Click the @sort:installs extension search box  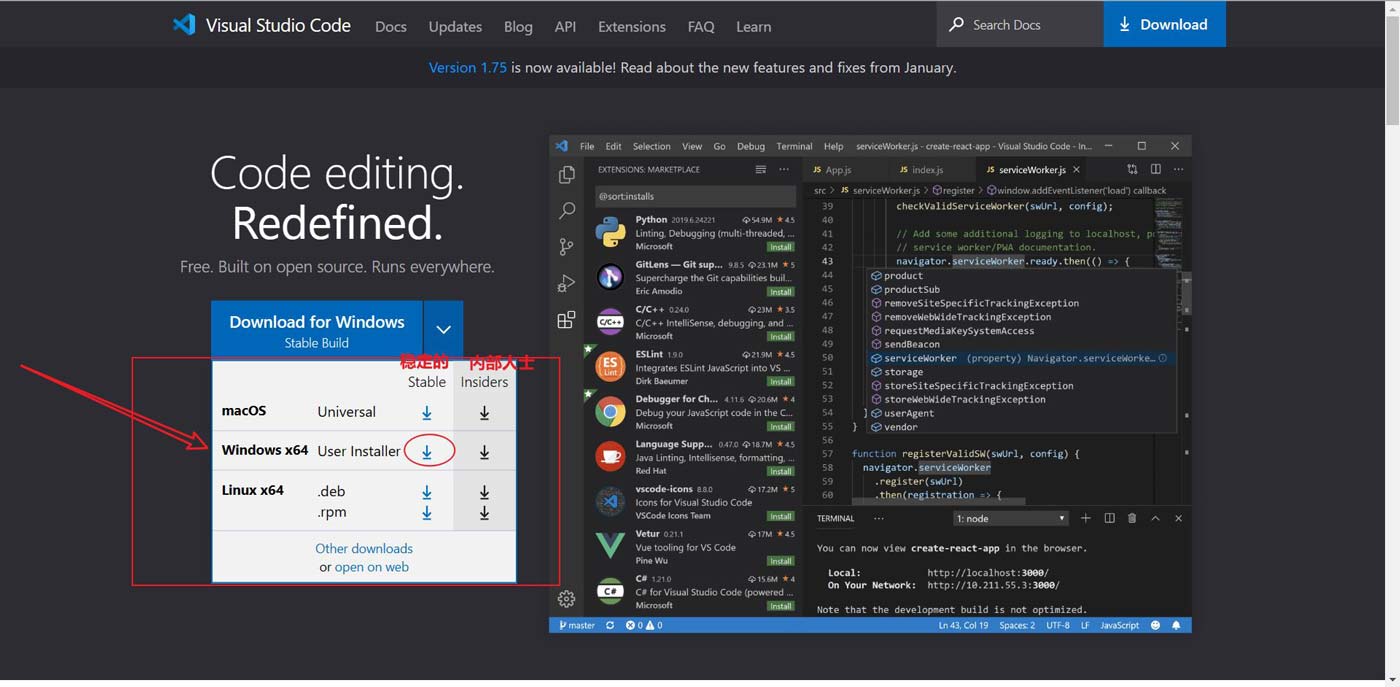point(696,196)
